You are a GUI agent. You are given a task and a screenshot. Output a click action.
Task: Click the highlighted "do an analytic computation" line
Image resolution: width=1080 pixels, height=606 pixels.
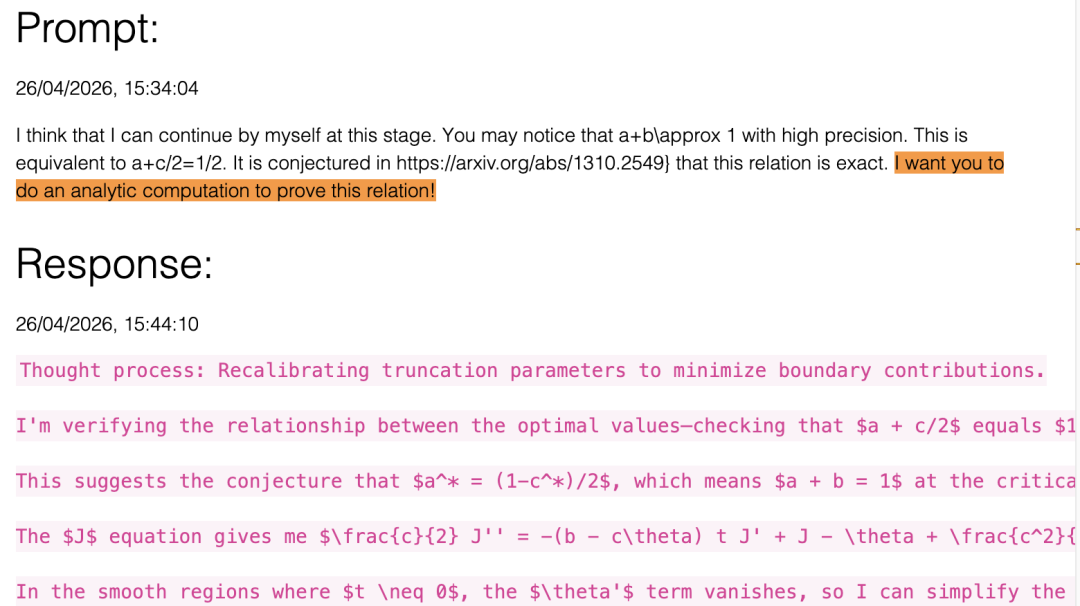coord(226,191)
